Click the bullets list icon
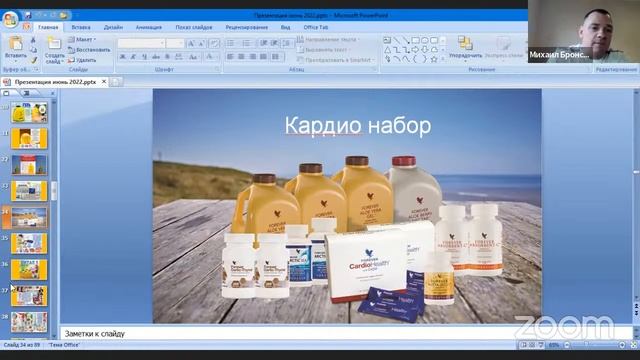 pyautogui.click(x=231, y=43)
